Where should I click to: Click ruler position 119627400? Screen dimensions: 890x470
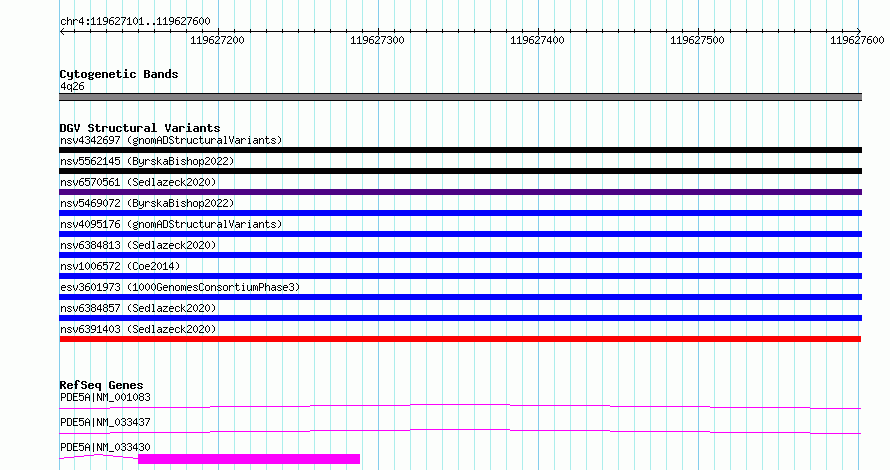[538, 40]
